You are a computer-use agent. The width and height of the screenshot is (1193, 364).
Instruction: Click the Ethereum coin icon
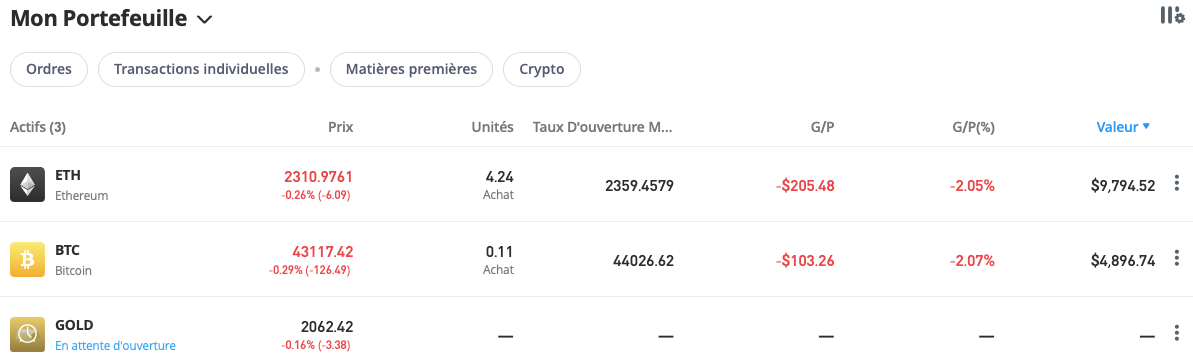coord(27,185)
